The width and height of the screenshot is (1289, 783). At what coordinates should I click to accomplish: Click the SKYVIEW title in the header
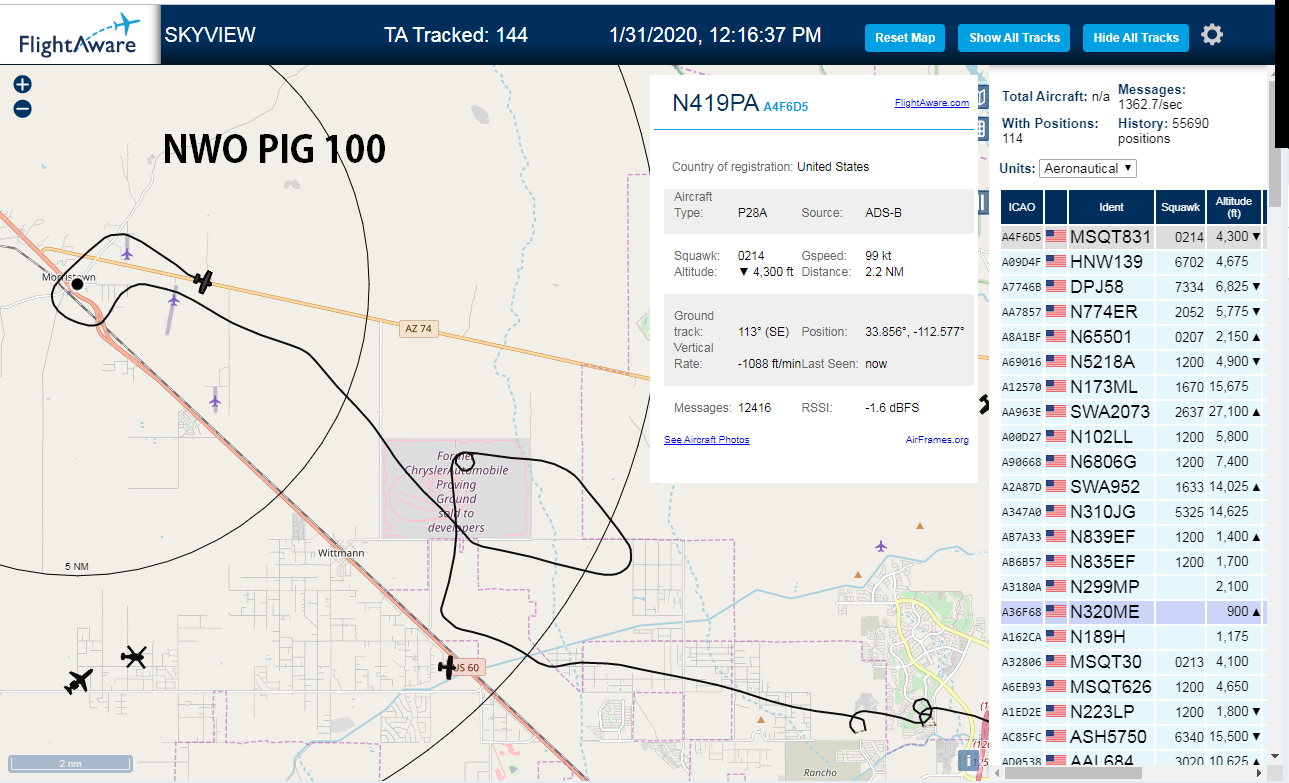coord(210,35)
